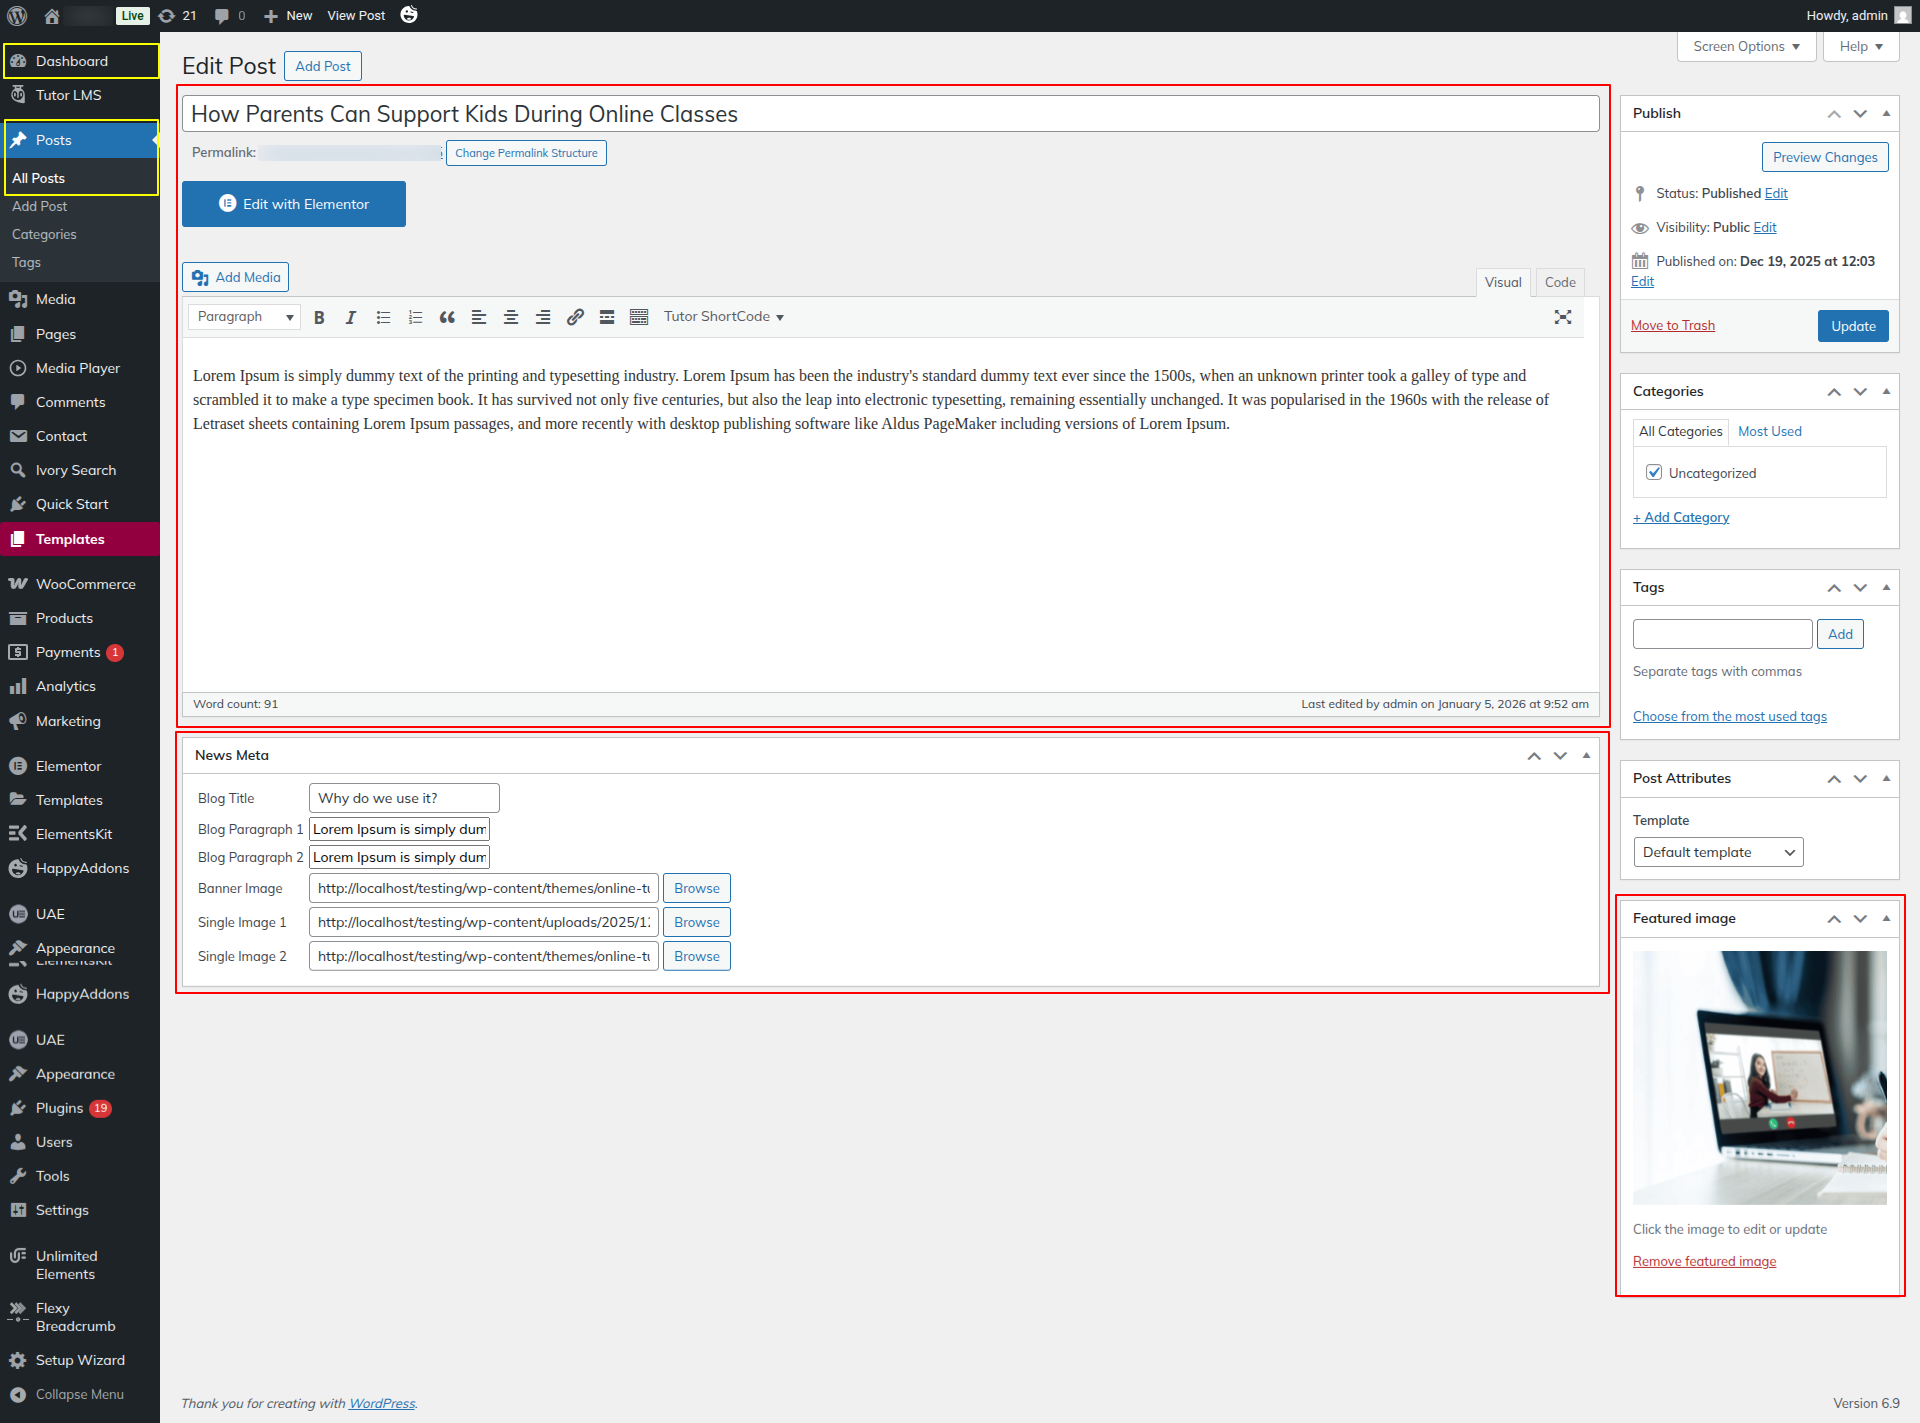Insert a Read More tag
Image resolution: width=1920 pixels, height=1423 pixels.
[x=607, y=317]
